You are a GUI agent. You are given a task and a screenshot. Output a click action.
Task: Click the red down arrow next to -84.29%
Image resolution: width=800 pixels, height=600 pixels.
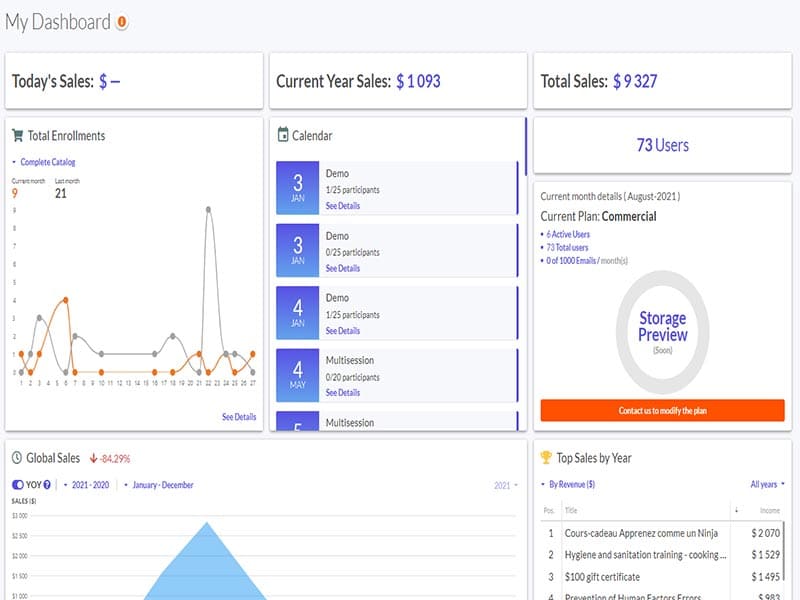point(93,459)
